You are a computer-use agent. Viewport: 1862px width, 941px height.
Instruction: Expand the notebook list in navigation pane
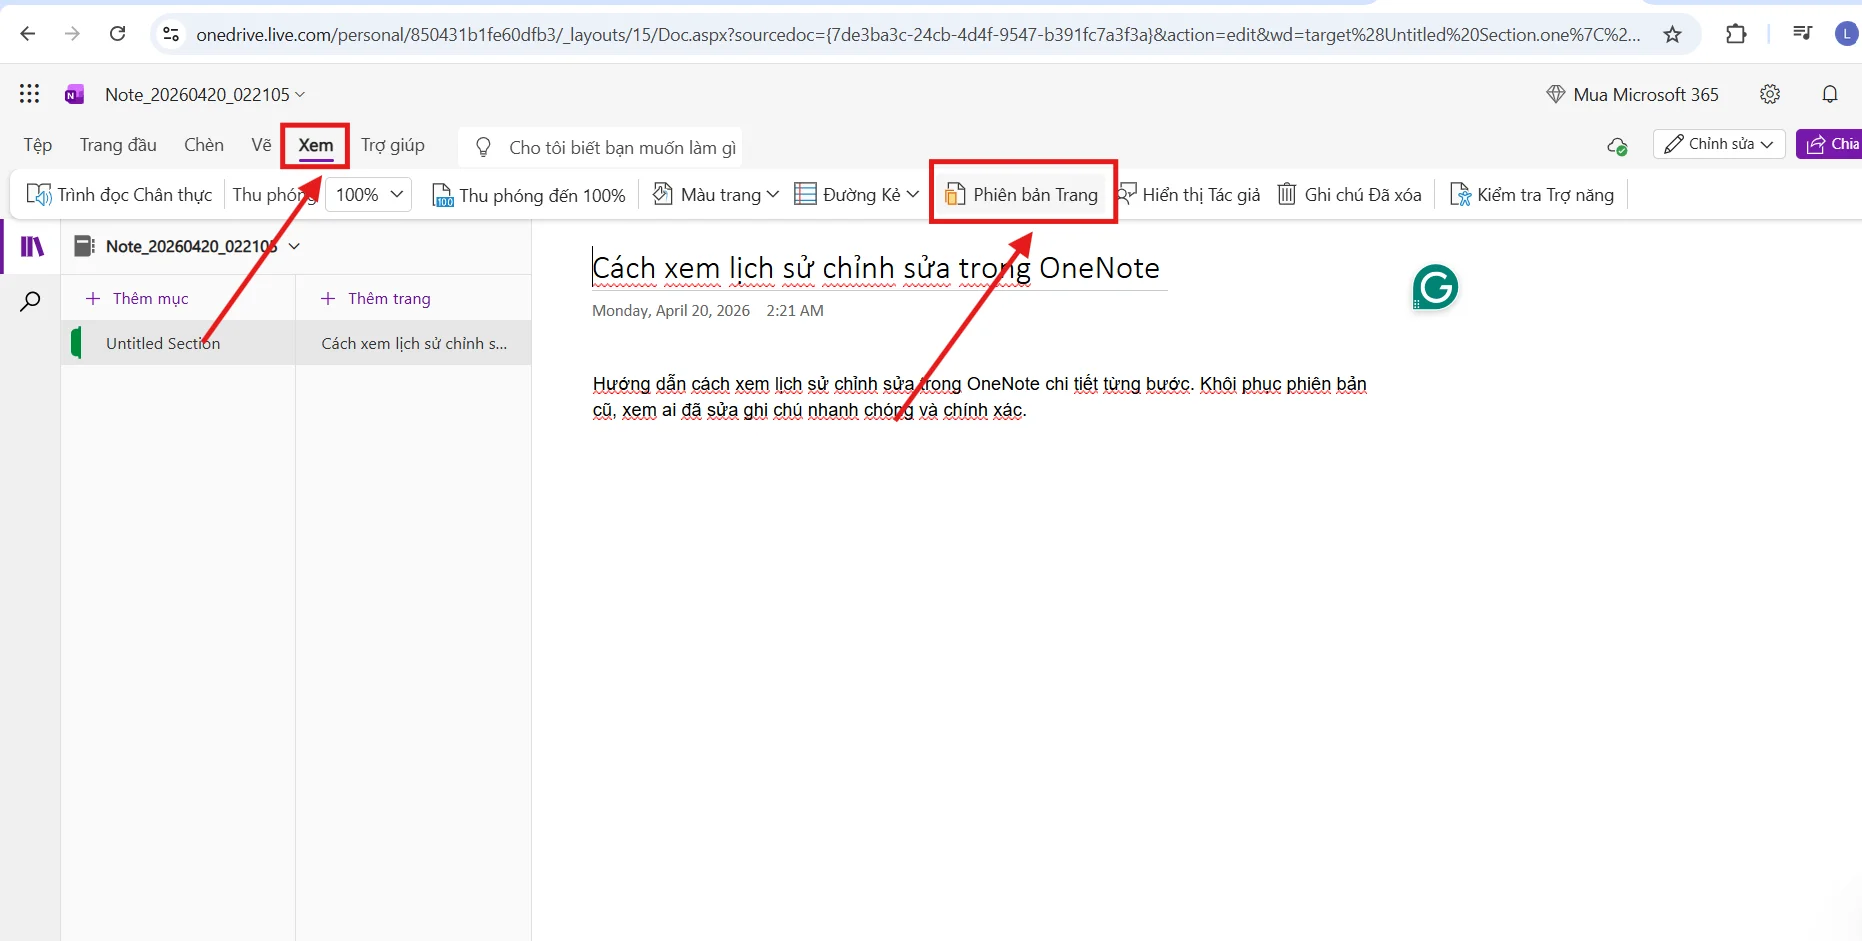(x=294, y=246)
